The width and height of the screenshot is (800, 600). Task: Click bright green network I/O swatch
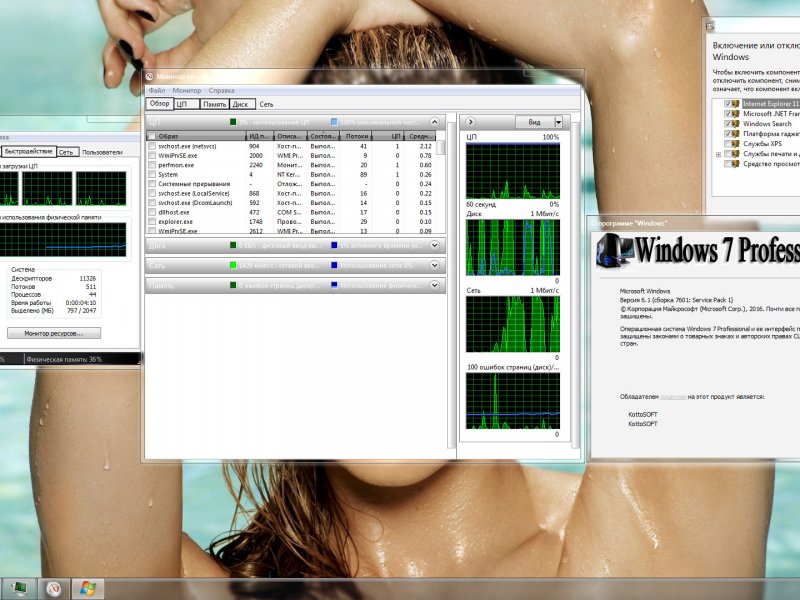tap(233, 265)
